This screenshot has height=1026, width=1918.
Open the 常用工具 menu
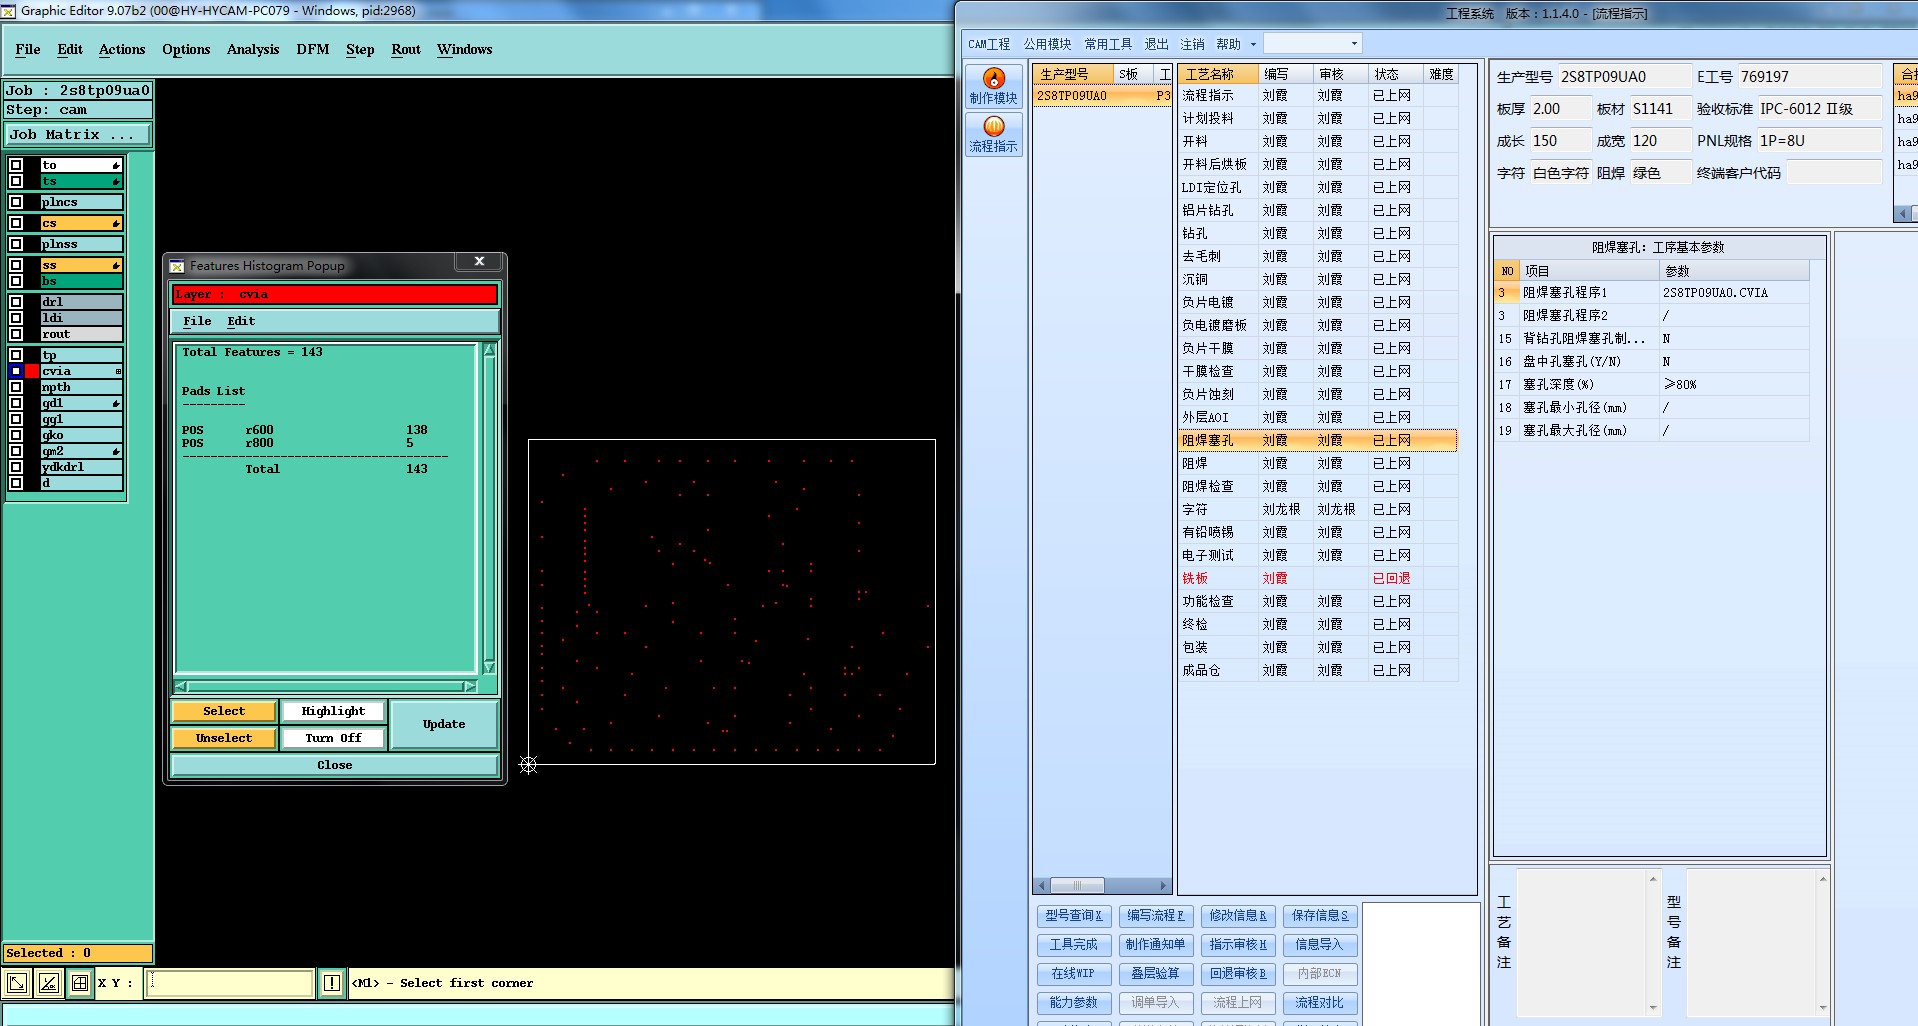tap(1108, 44)
